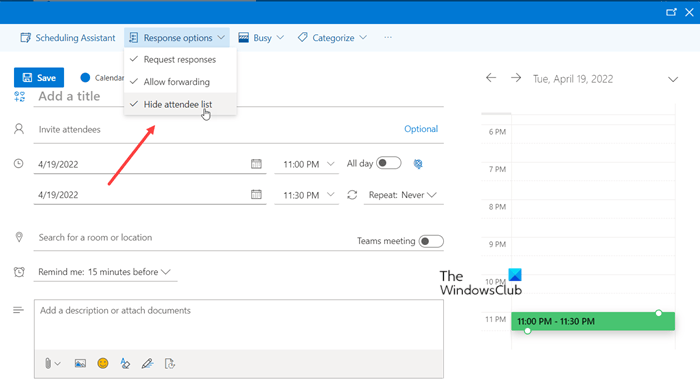Viewport: 700px width, 388px height.
Task: Expand the Busy status dropdown
Action: [261, 38]
